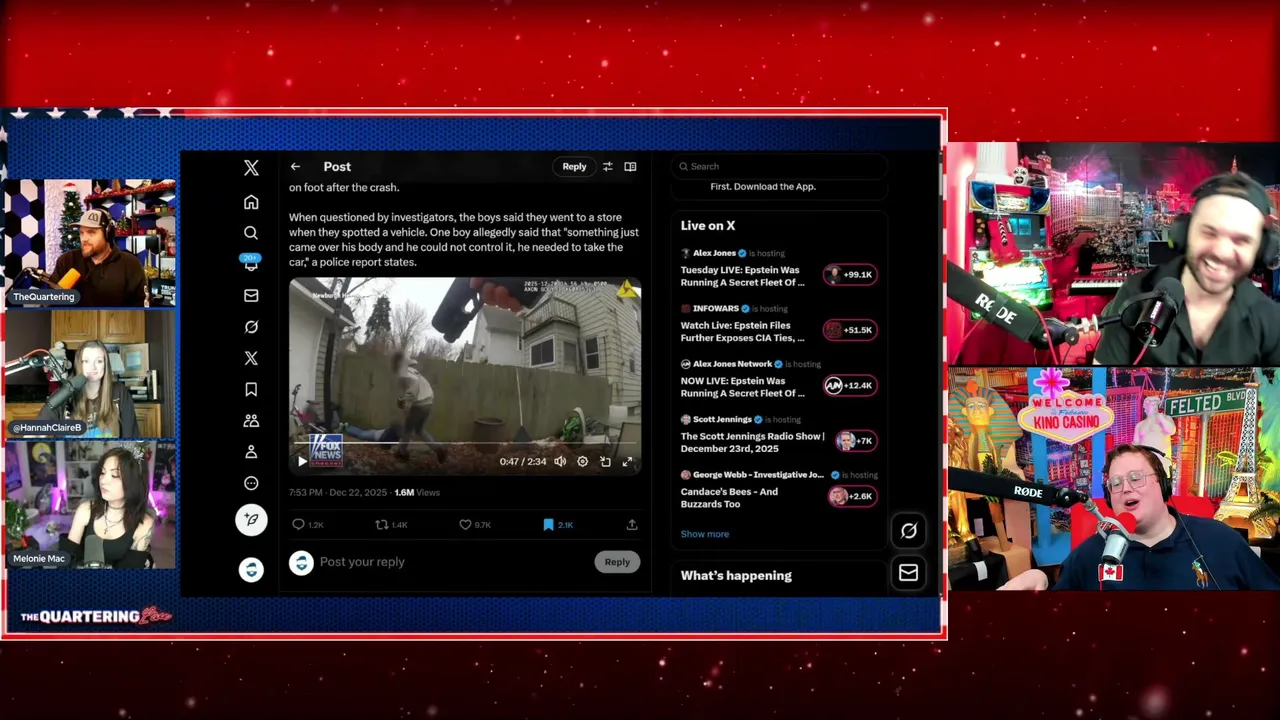Click the 'Live on X' heading

[708, 226]
